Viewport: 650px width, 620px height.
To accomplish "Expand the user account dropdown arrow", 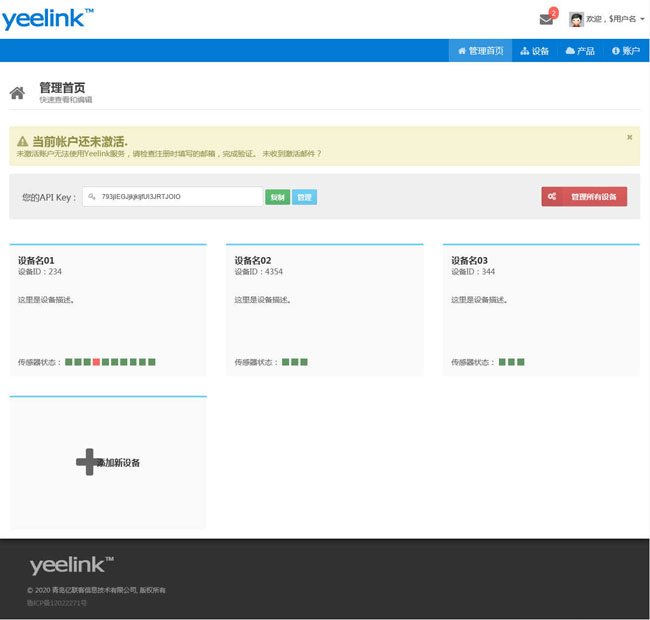I will [x=642, y=19].
